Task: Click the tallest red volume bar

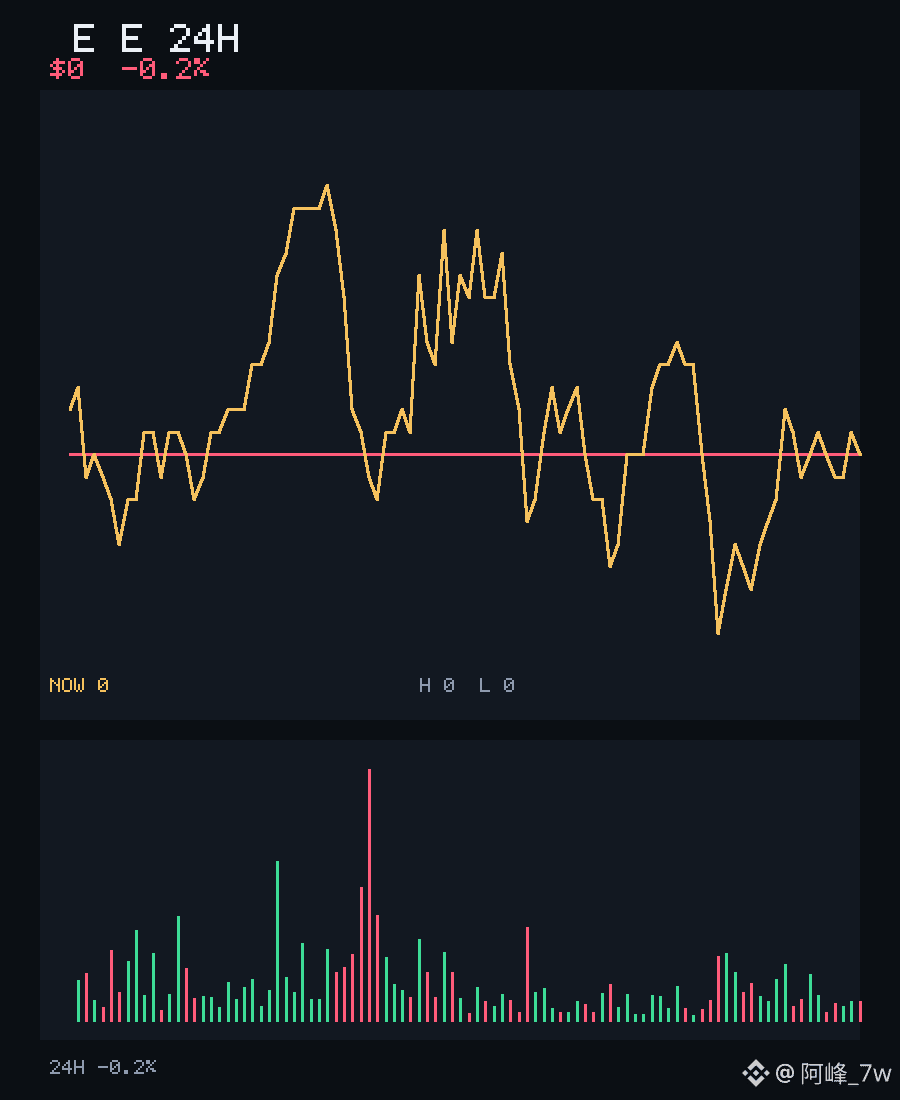Action: pyautogui.click(x=370, y=895)
